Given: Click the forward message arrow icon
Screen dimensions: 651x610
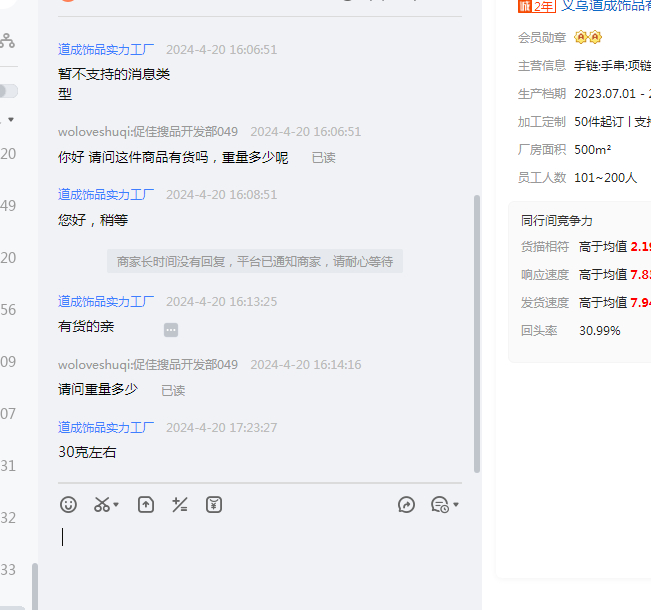Looking at the screenshot, I should [x=406, y=505].
